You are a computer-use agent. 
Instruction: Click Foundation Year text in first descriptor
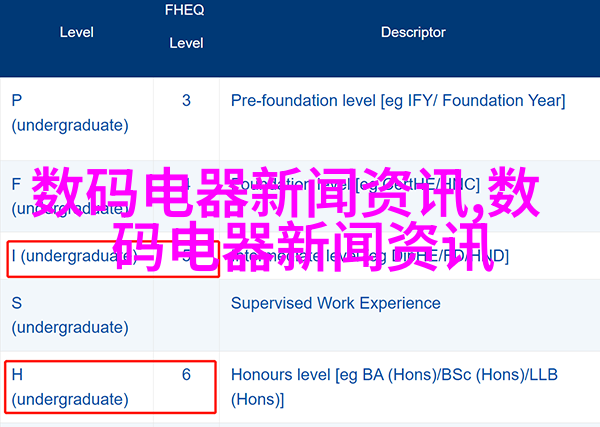click(504, 101)
